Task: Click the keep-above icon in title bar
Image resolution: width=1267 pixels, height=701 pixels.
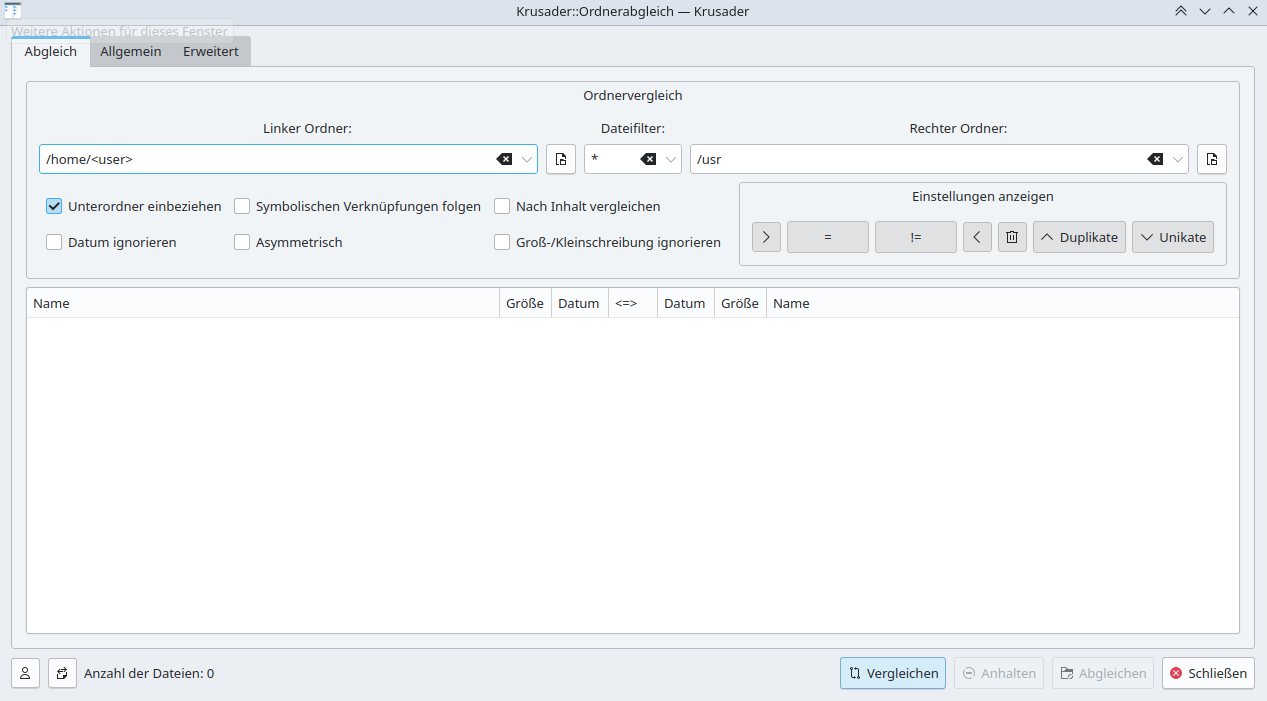Action: [1181, 11]
